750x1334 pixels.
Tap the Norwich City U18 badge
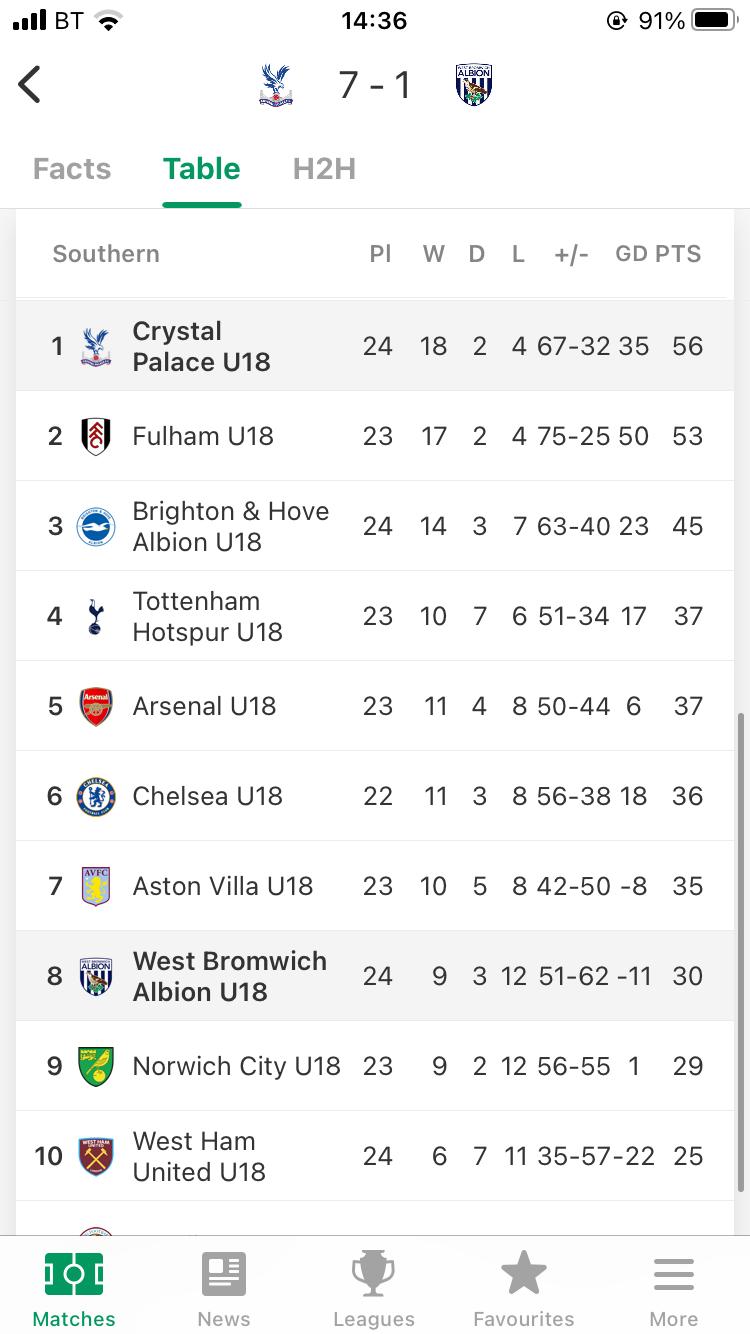(96, 1066)
